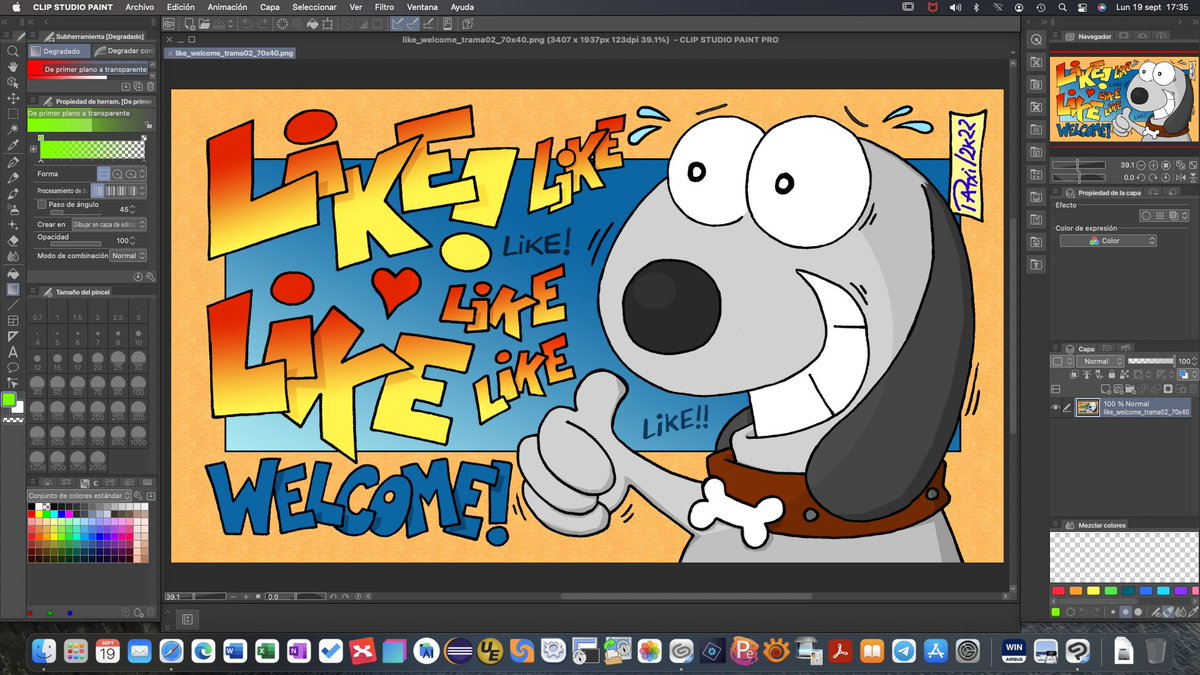Select the Balloon tool

13,367
